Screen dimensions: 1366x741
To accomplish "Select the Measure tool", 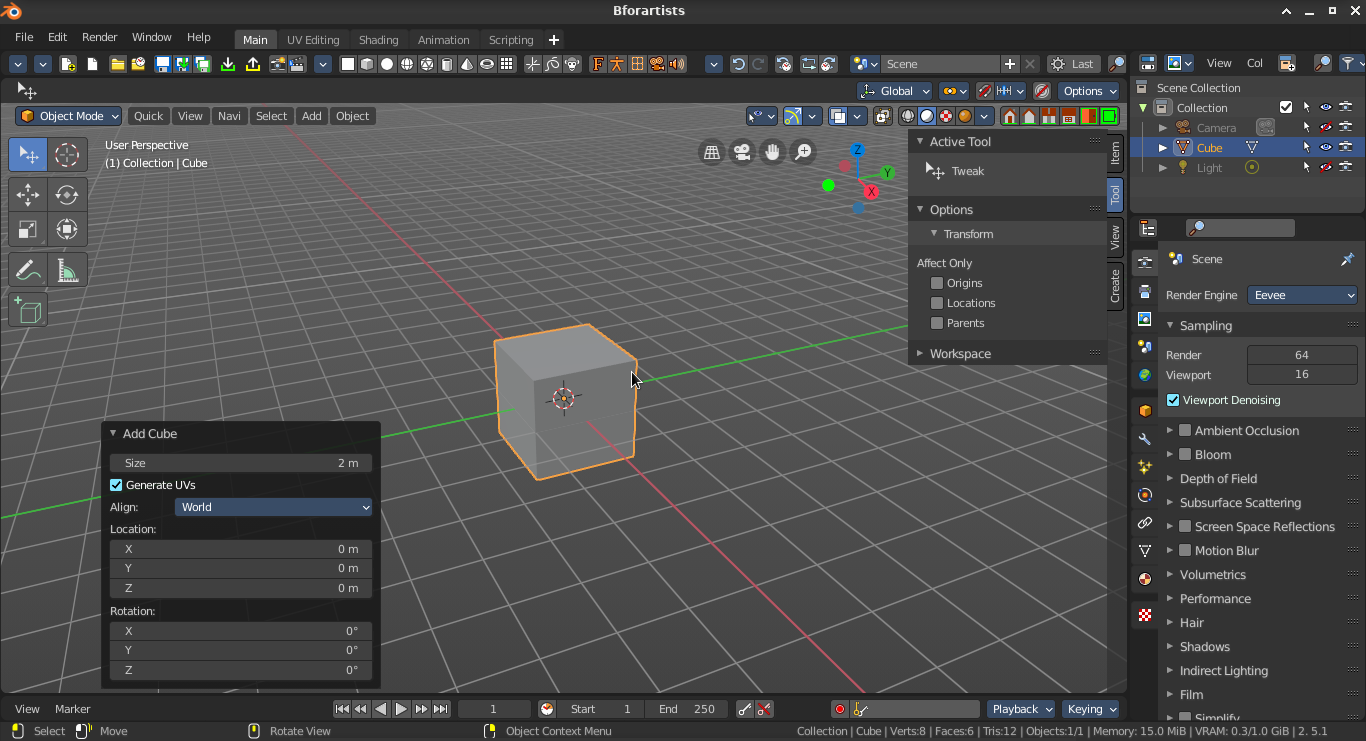I will [x=67, y=271].
